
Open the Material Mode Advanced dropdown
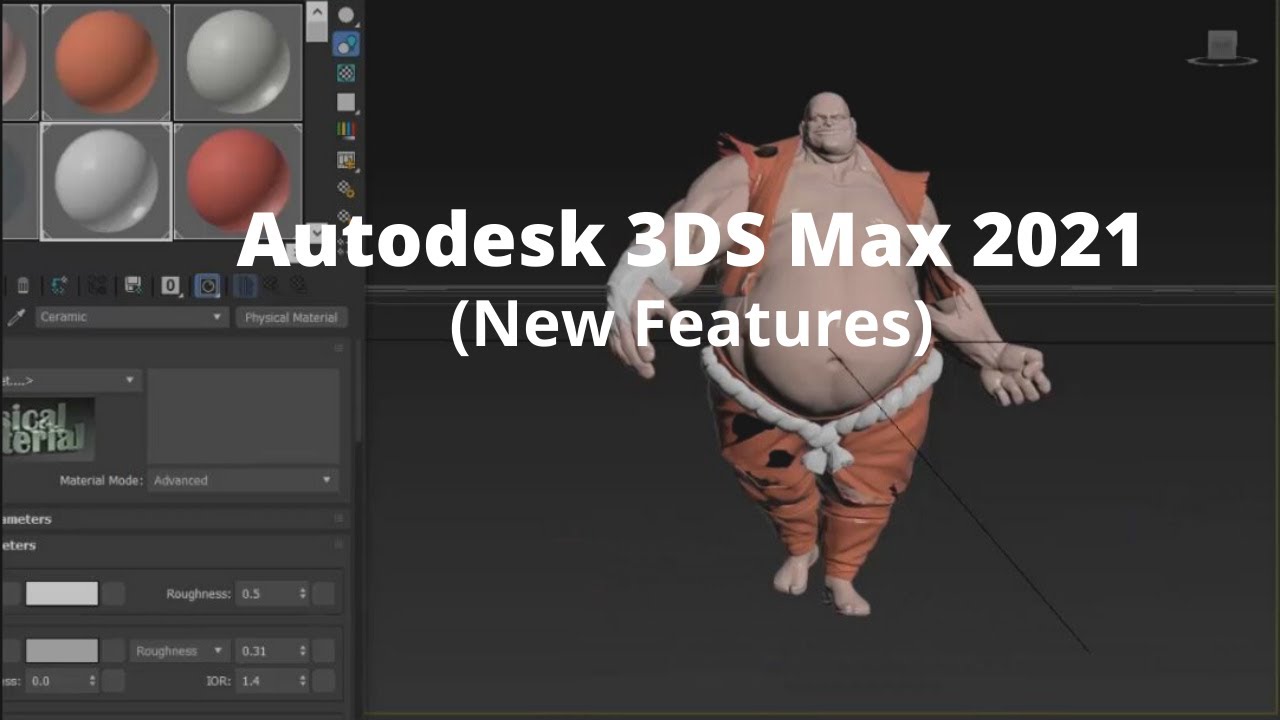(243, 480)
